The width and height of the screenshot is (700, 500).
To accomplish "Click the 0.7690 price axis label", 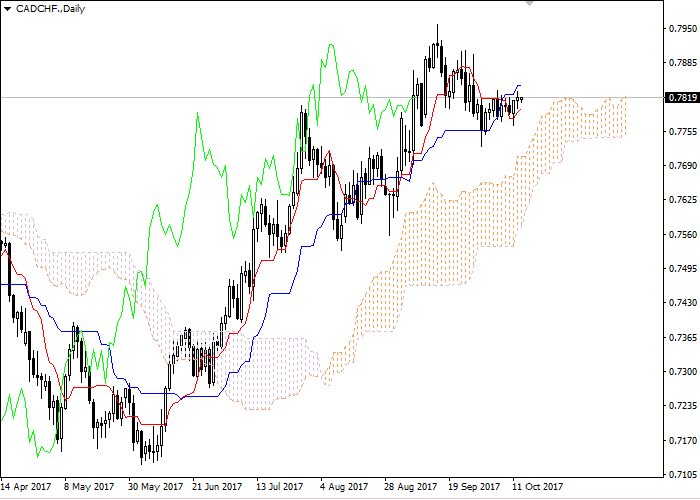I will click(x=682, y=166).
